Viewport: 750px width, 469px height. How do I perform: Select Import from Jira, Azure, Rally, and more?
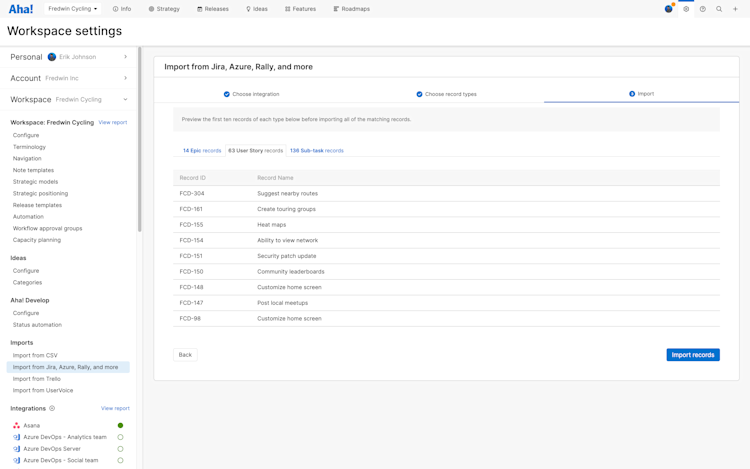68,367
